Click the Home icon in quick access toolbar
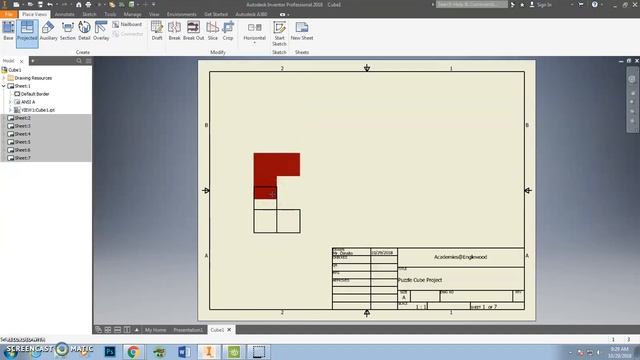This screenshot has width=640, height=360. coord(79,4)
